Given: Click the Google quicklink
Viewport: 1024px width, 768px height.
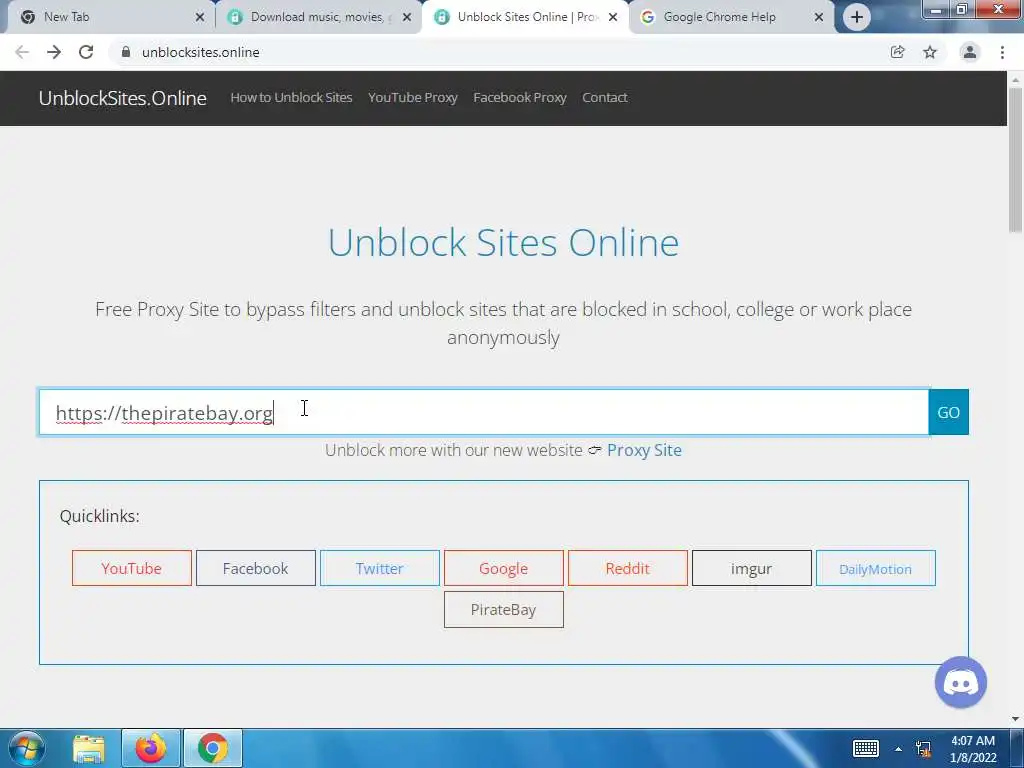Looking at the screenshot, I should pyautogui.click(x=504, y=568).
